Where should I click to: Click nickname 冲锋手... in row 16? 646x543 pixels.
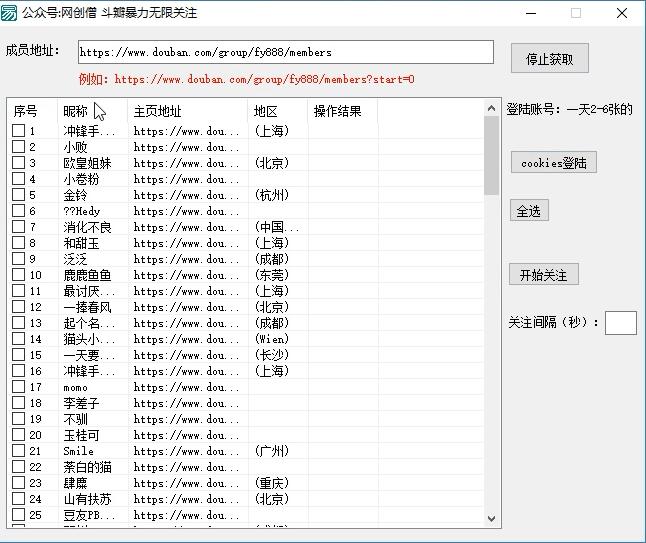click(x=89, y=371)
